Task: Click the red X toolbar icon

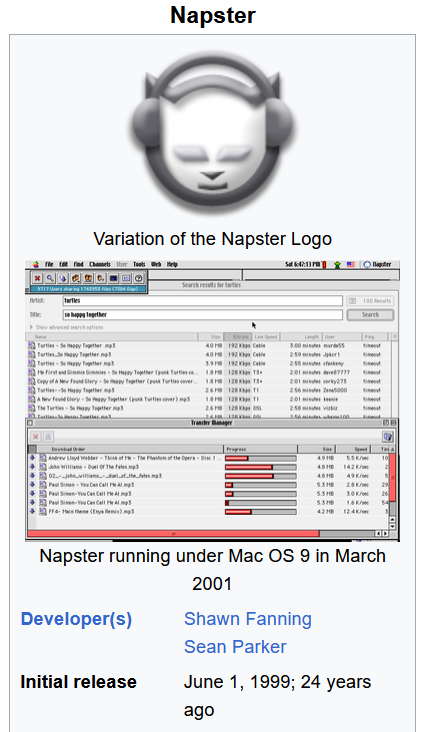Action: coord(37,278)
